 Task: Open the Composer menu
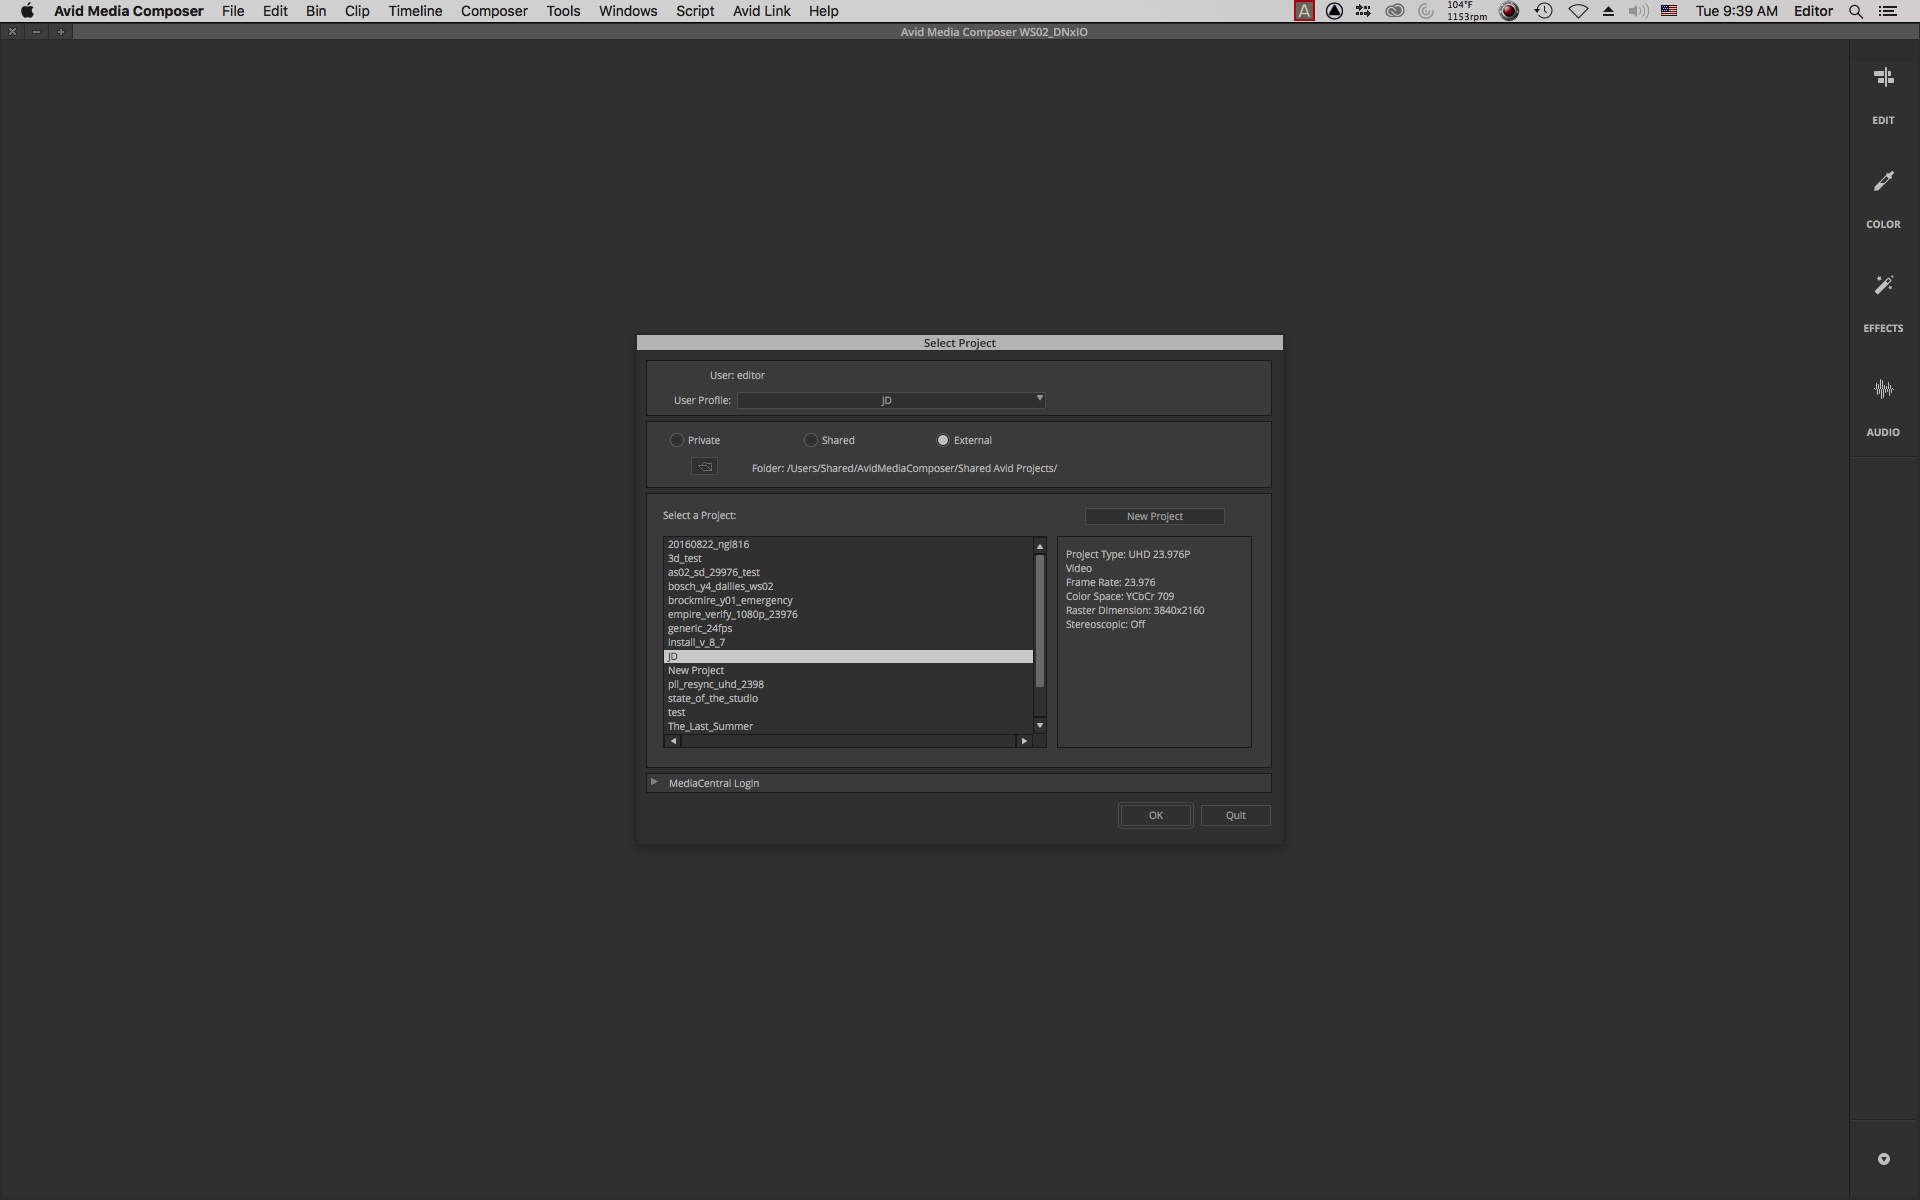[494, 11]
